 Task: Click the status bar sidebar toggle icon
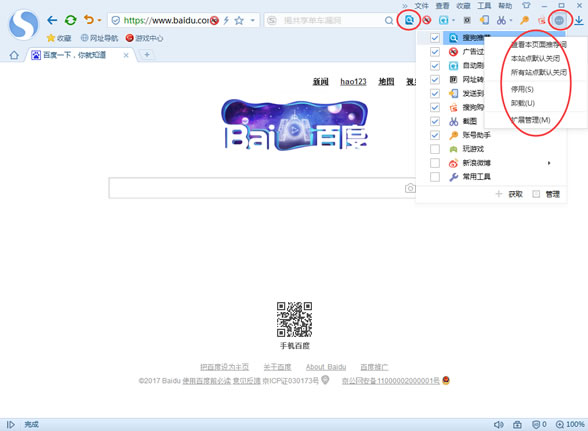(10, 424)
